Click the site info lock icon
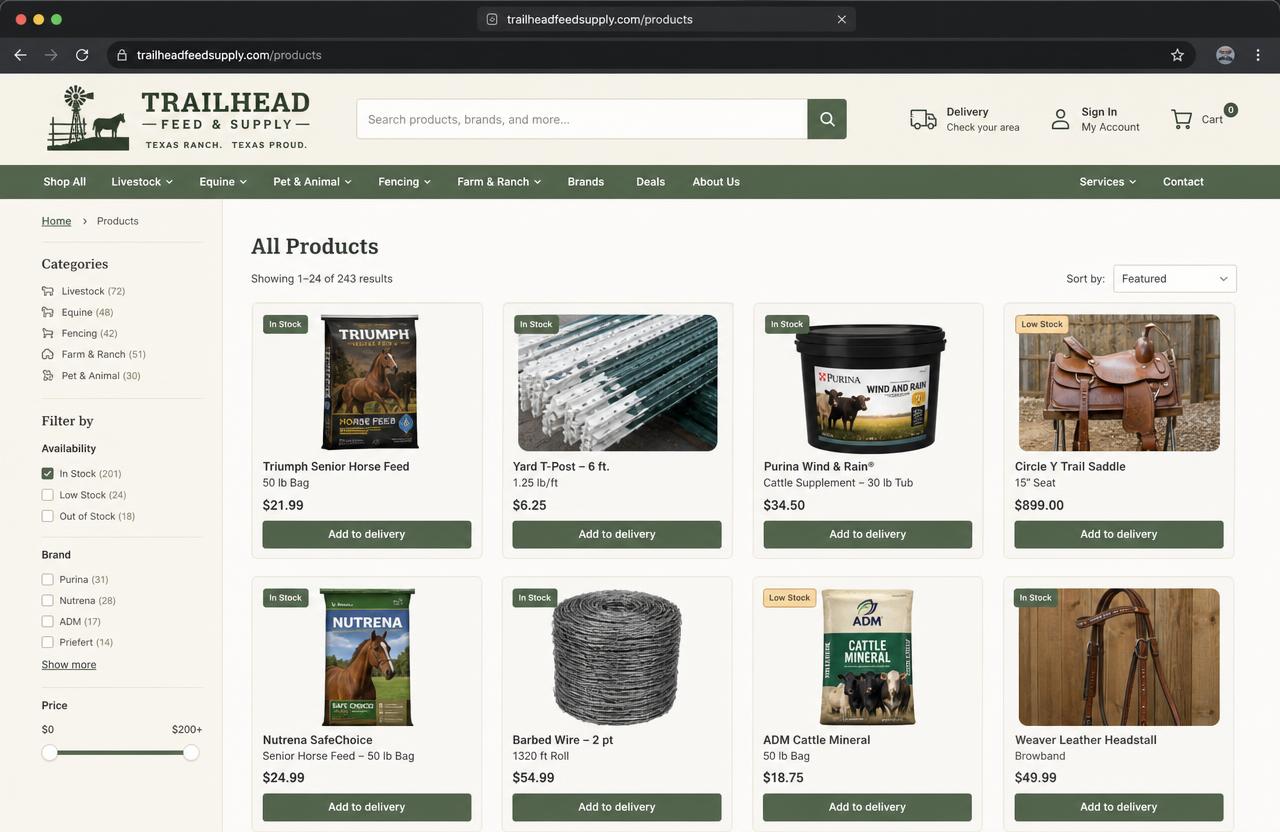 pos(122,55)
